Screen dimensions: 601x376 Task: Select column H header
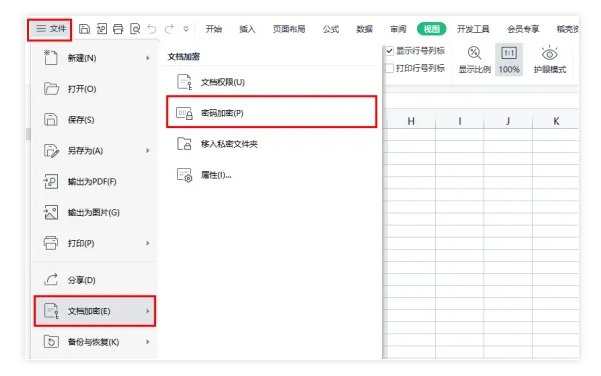click(411, 122)
